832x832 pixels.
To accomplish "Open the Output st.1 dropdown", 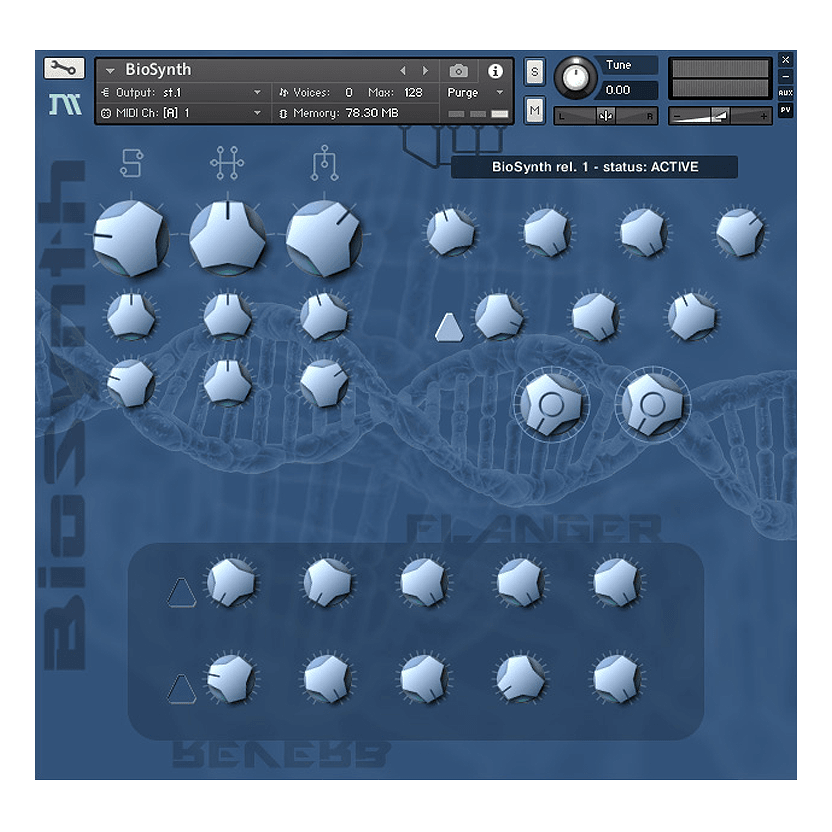I will point(180,91).
